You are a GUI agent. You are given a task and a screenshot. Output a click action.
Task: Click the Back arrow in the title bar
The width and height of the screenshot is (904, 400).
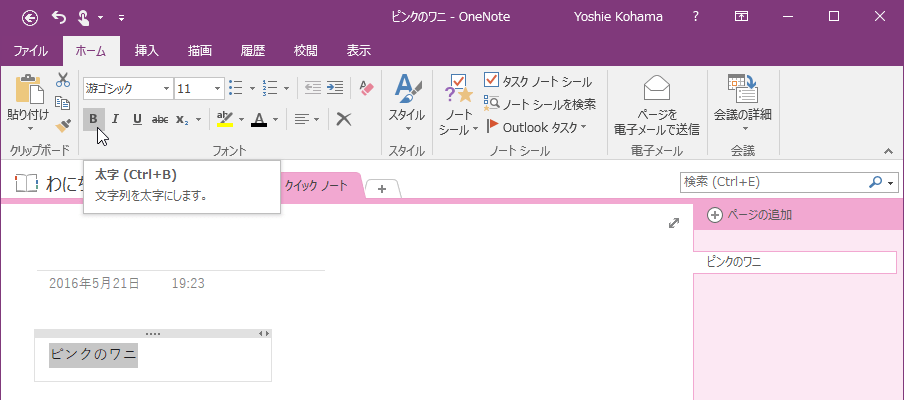(x=30, y=17)
